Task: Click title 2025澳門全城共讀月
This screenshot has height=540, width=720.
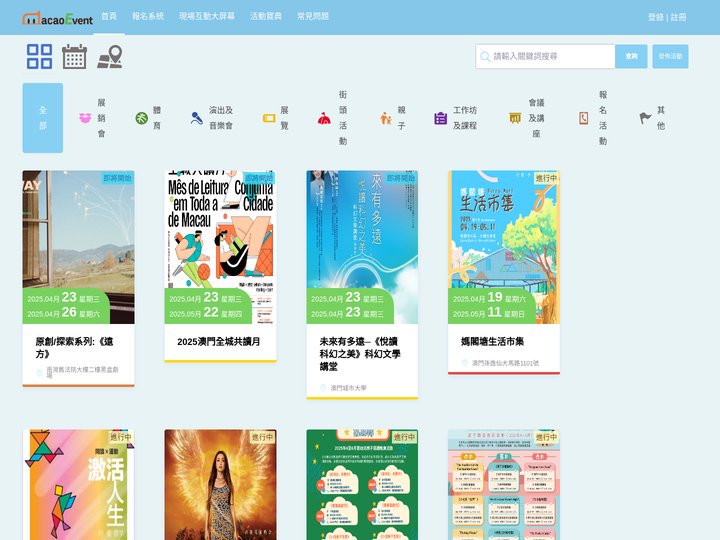Action: coord(219,342)
